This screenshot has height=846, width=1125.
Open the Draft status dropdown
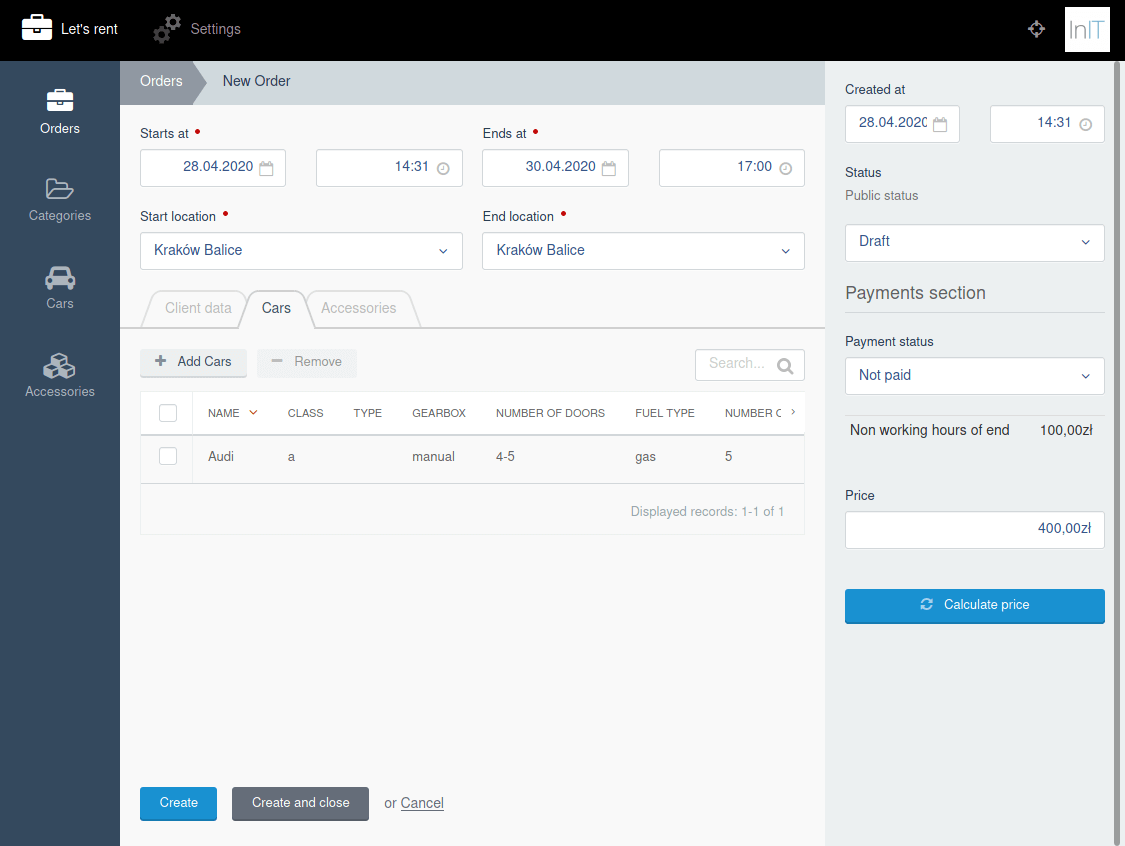pyautogui.click(x=974, y=243)
